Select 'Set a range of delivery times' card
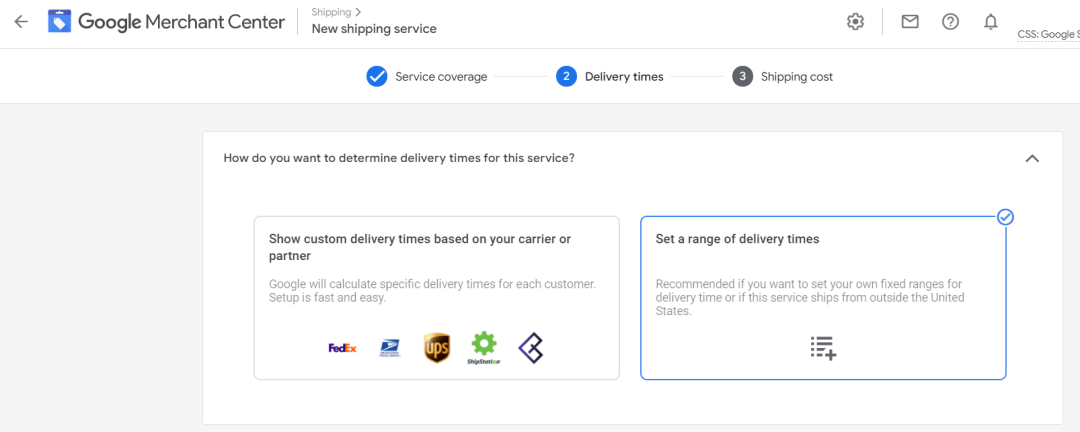This screenshot has width=1080, height=432. pos(823,298)
